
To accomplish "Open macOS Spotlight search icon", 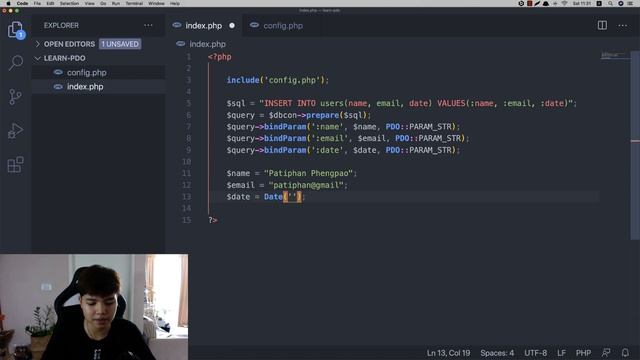I will coord(610,3).
